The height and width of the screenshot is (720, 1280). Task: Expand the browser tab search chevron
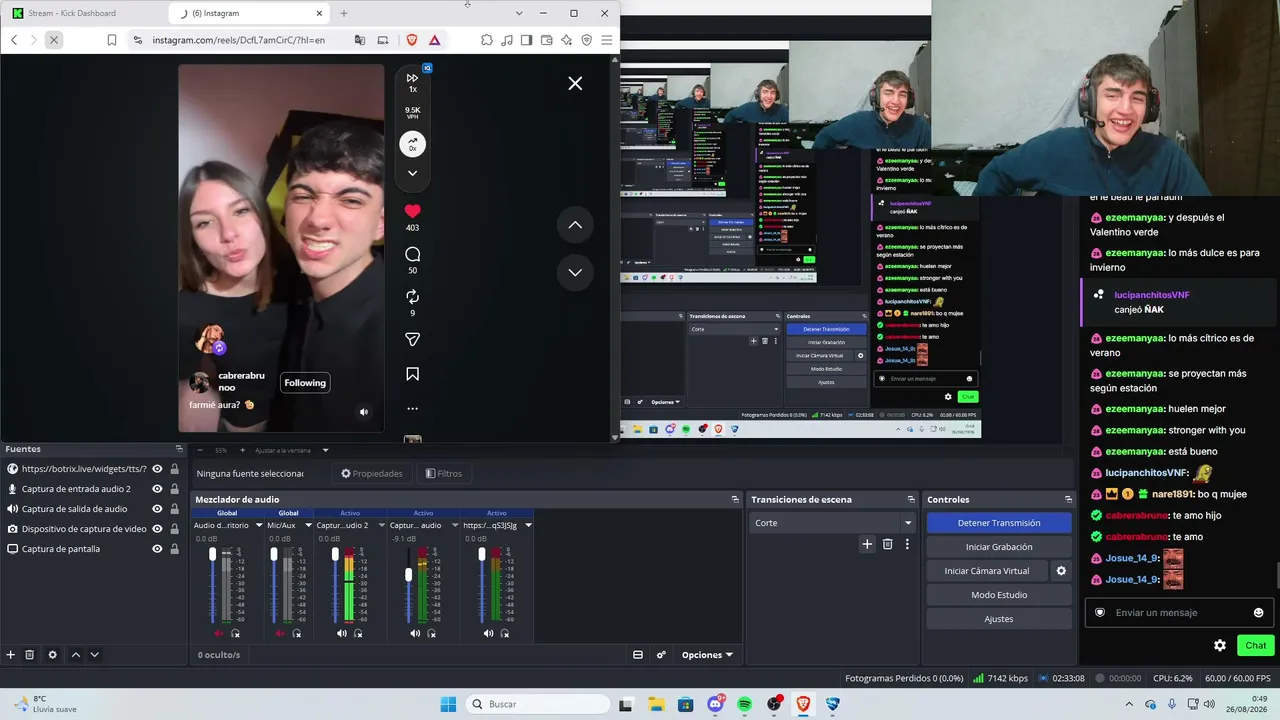click(518, 13)
